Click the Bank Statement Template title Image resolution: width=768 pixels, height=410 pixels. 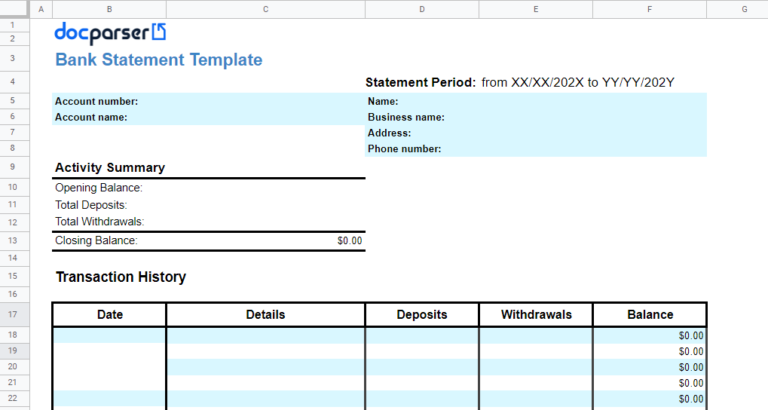(158, 60)
